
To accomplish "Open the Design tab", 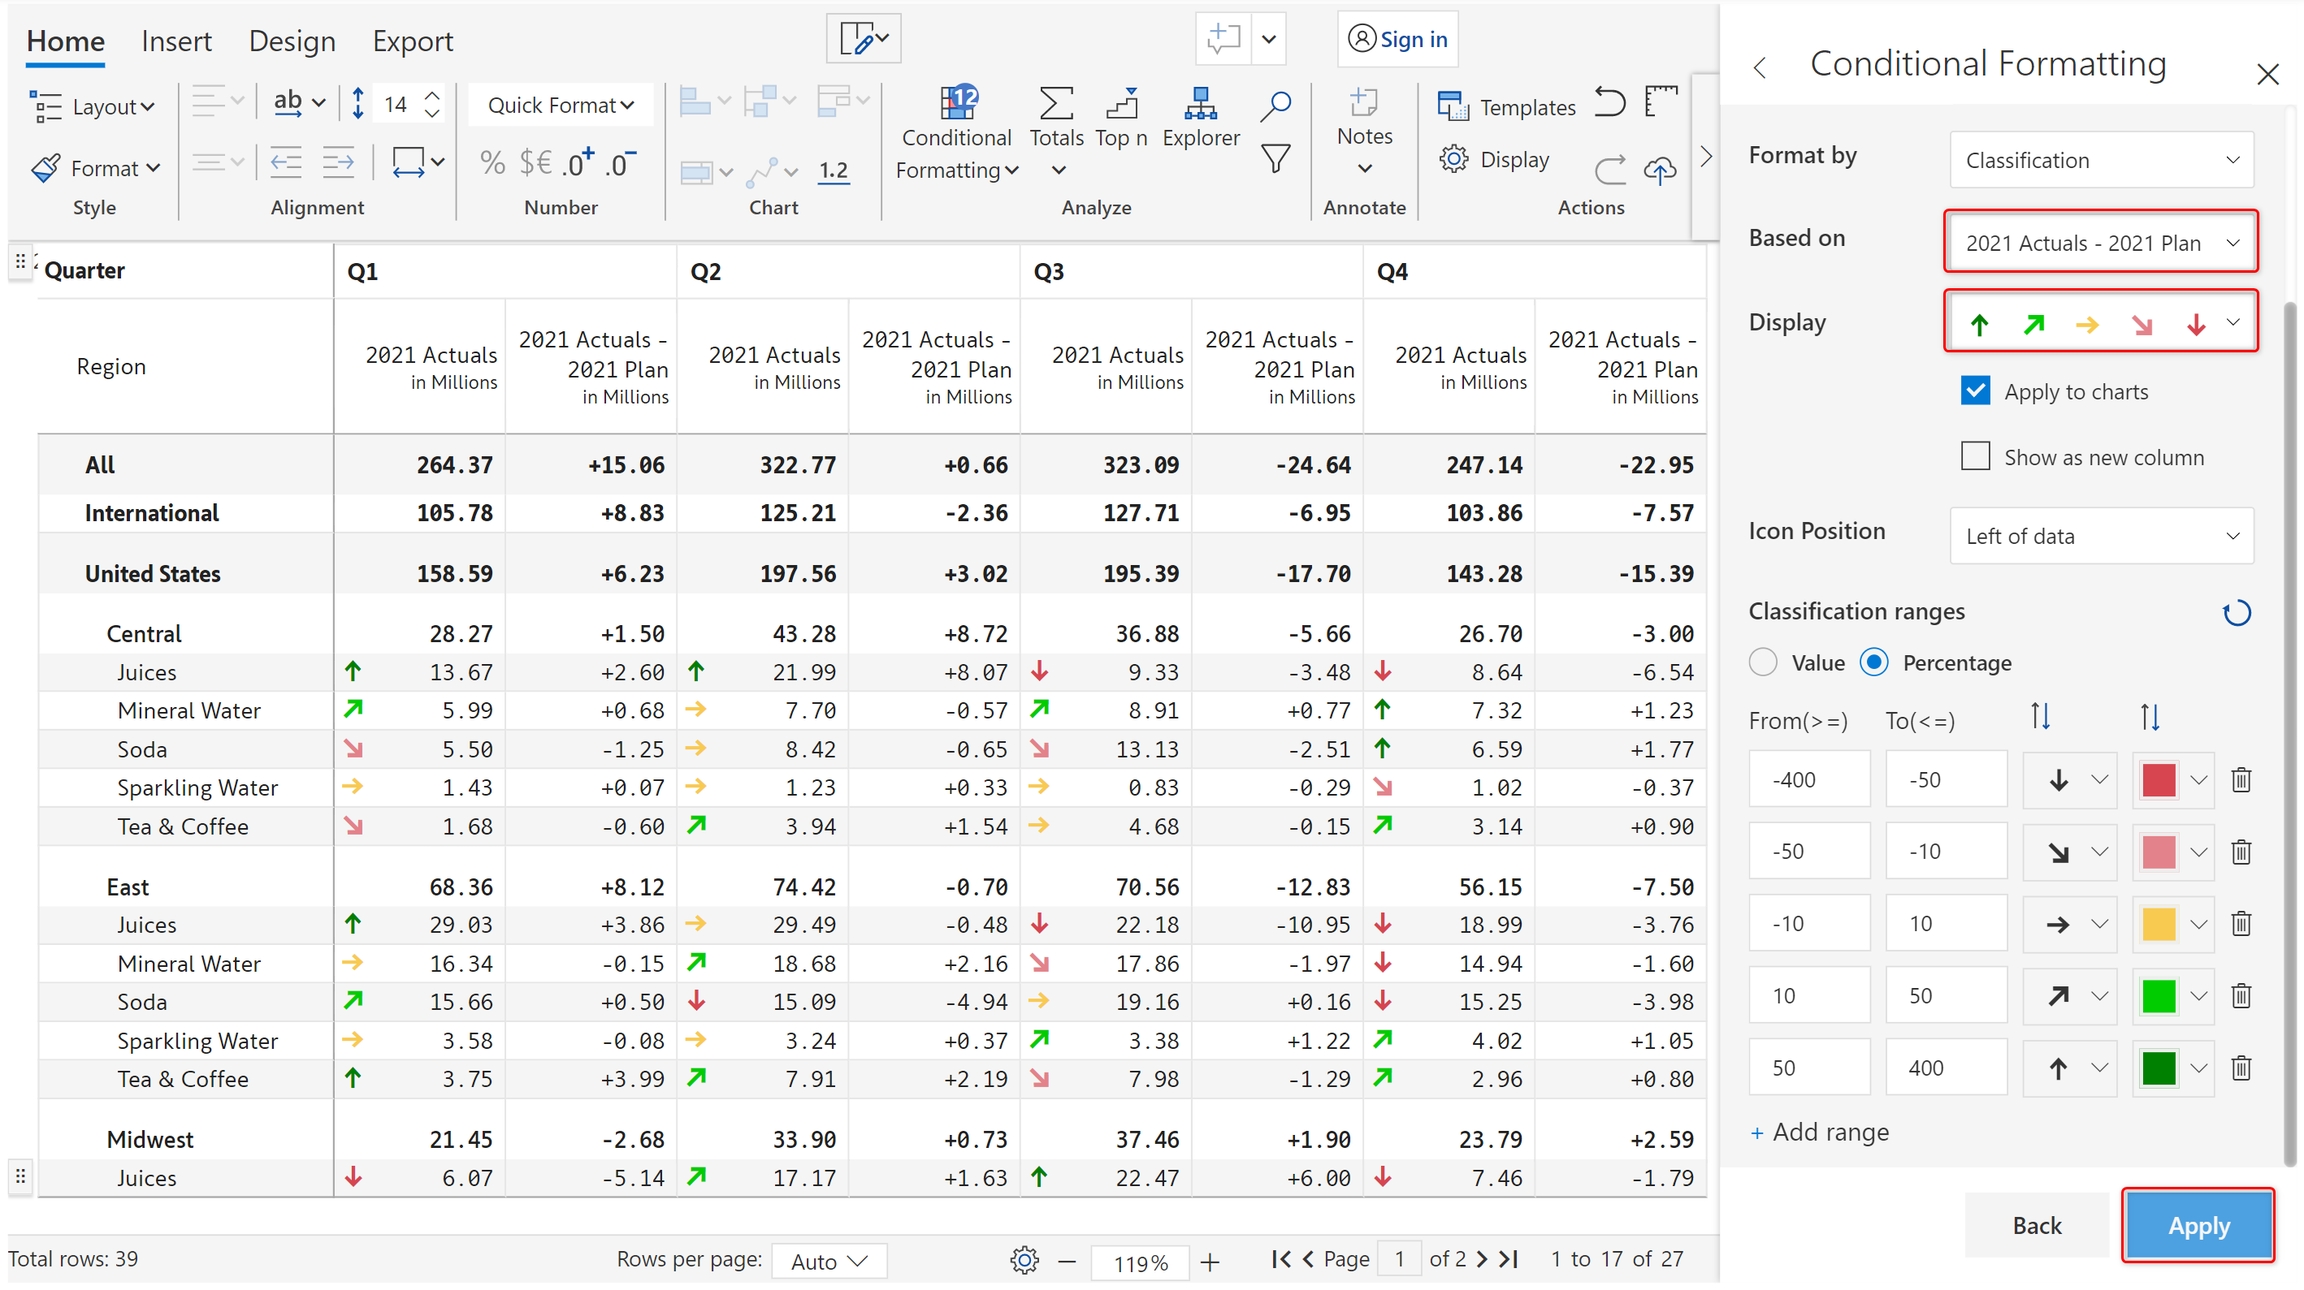I will pos(292,41).
